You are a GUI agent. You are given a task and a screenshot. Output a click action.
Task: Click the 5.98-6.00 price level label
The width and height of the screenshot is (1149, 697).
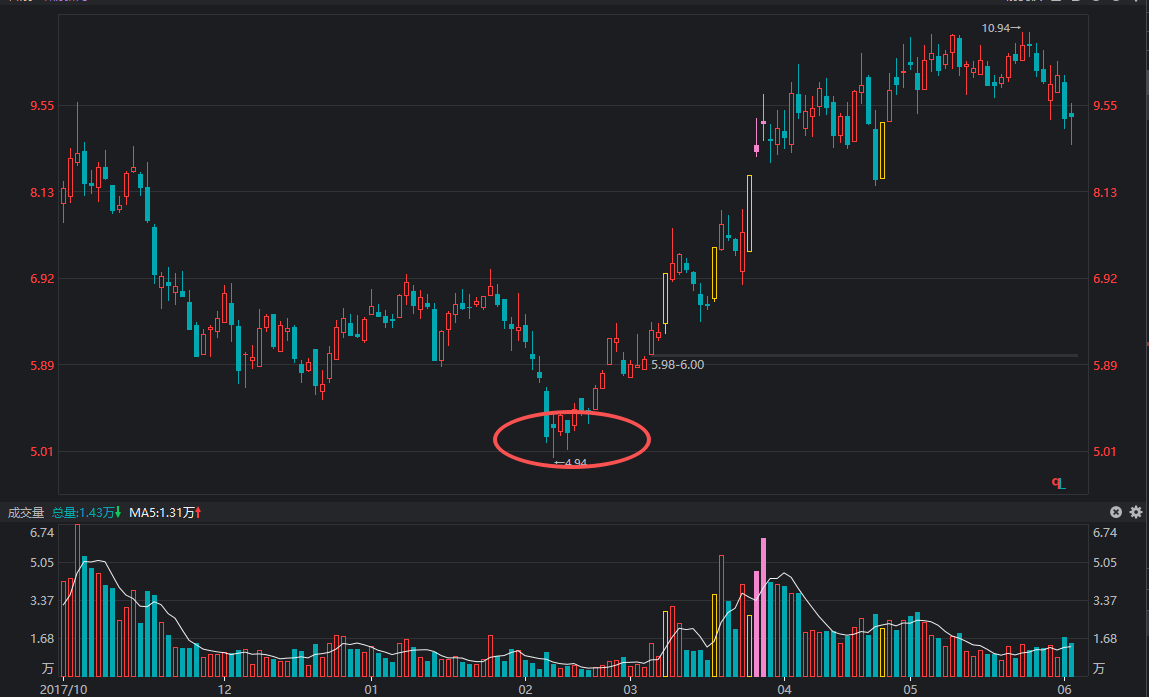(x=677, y=366)
